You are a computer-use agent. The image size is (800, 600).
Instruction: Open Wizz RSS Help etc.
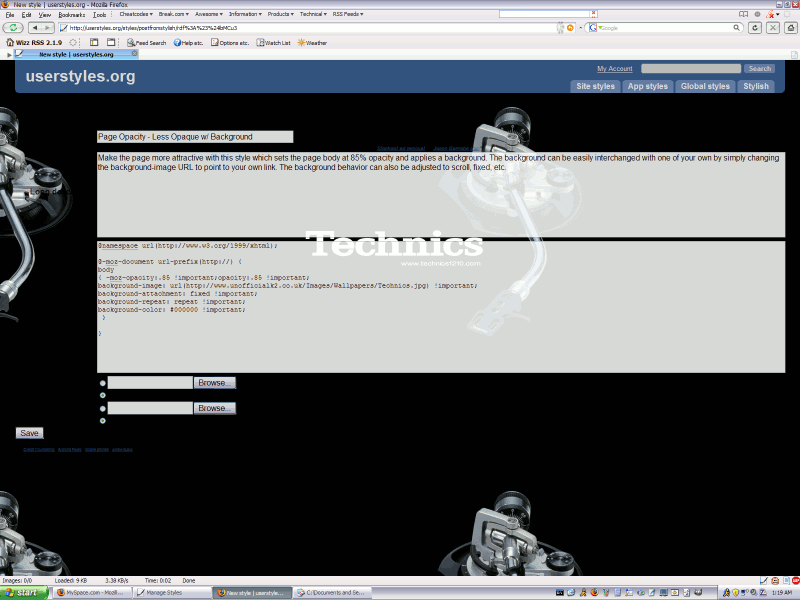coord(188,43)
